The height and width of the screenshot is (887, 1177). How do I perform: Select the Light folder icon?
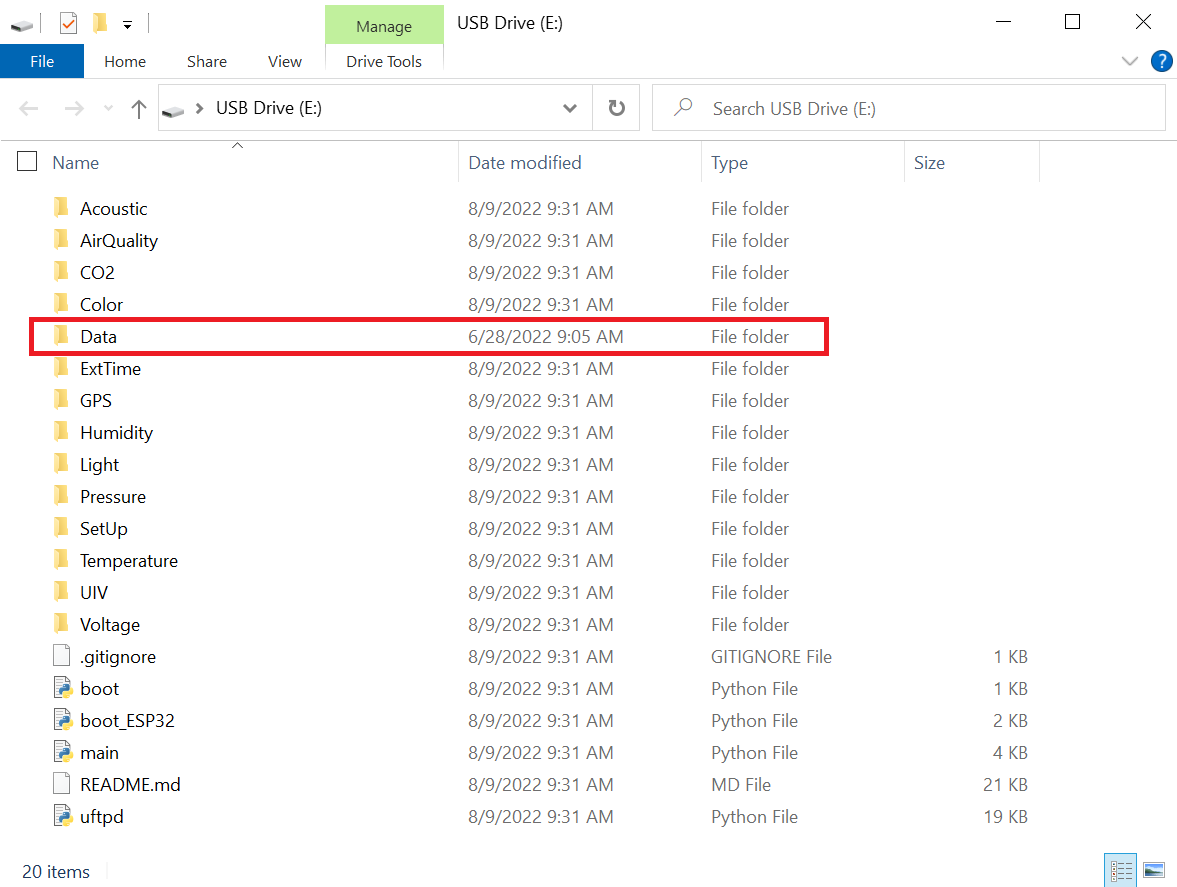click(x=62, y=464)
